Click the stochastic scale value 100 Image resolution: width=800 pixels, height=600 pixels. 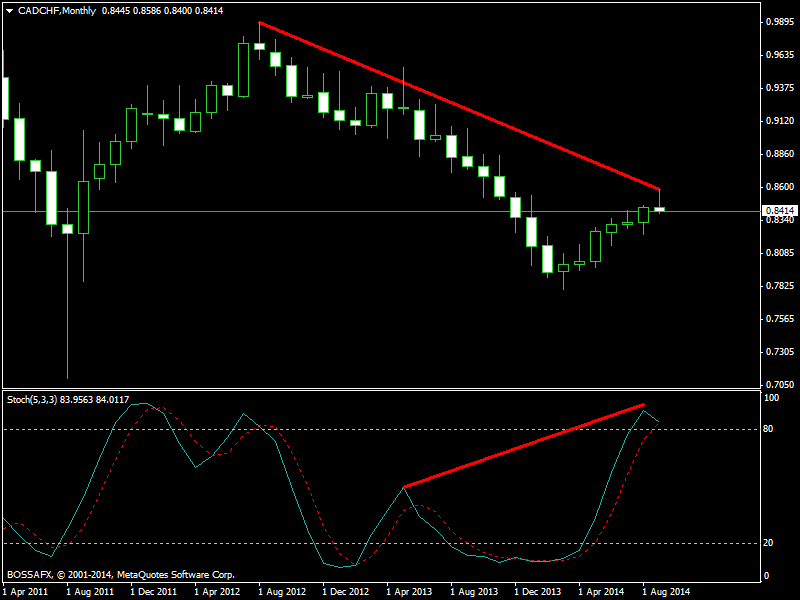771,398
